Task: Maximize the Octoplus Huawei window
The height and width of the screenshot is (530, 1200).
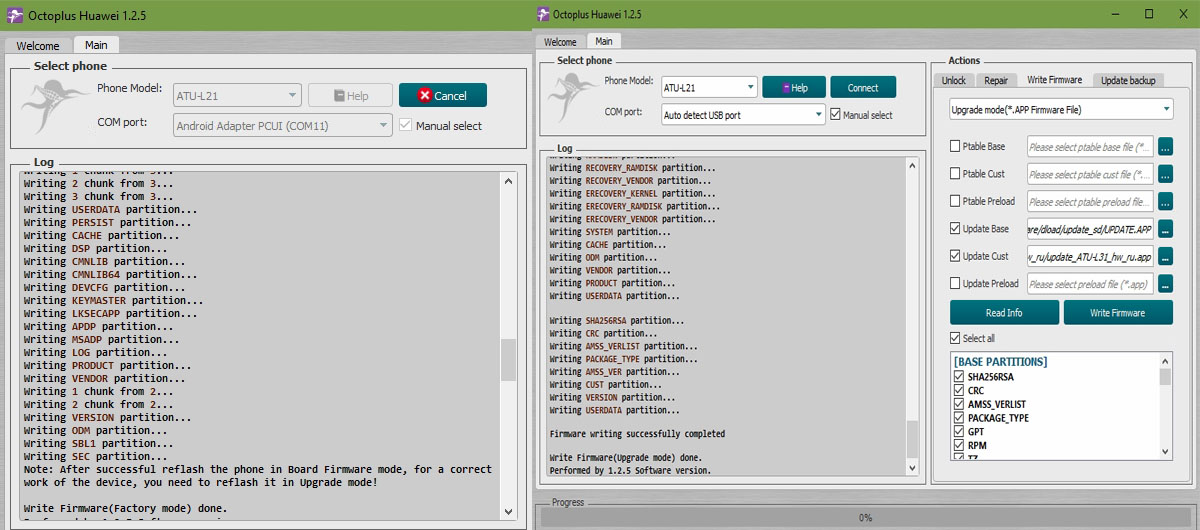Action: [1149, 14]
